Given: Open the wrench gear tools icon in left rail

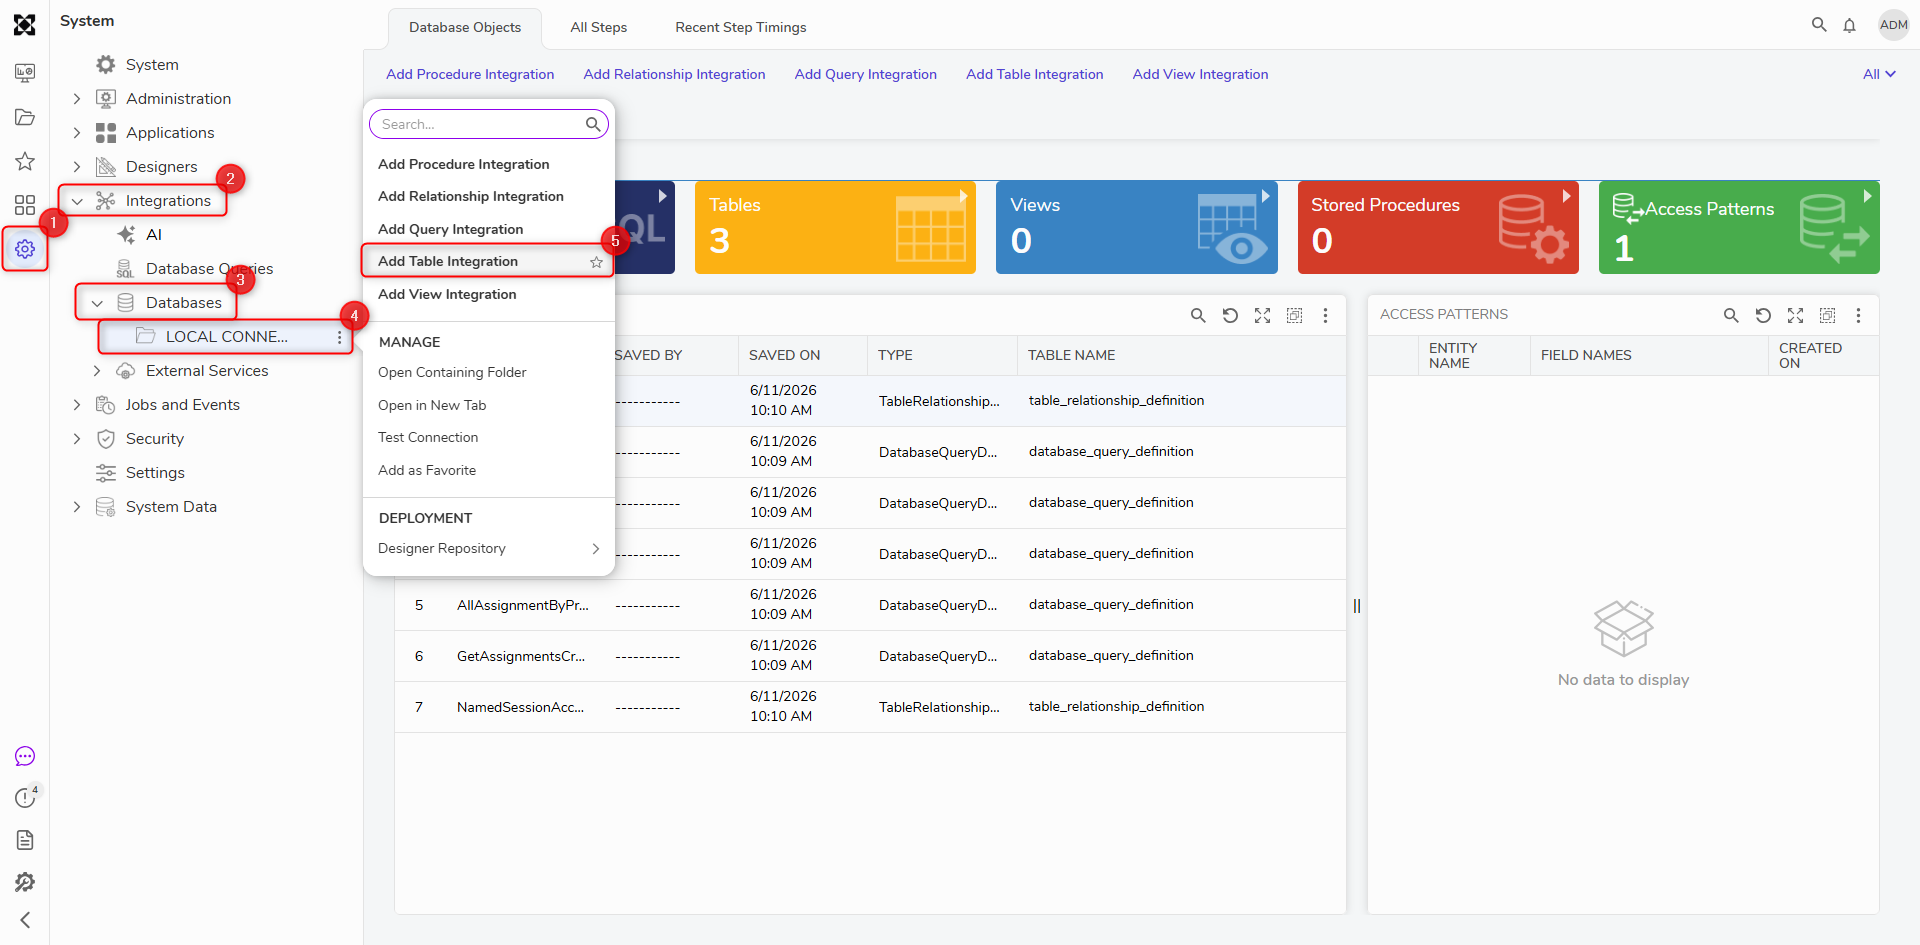Looking at the screenshot, I should pyautogui.click(x=25, y=882).
